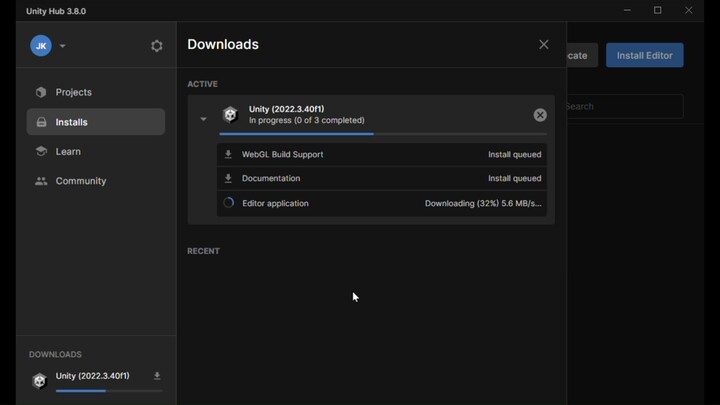Click the Downloading (32%) status text

click(483, 203)
